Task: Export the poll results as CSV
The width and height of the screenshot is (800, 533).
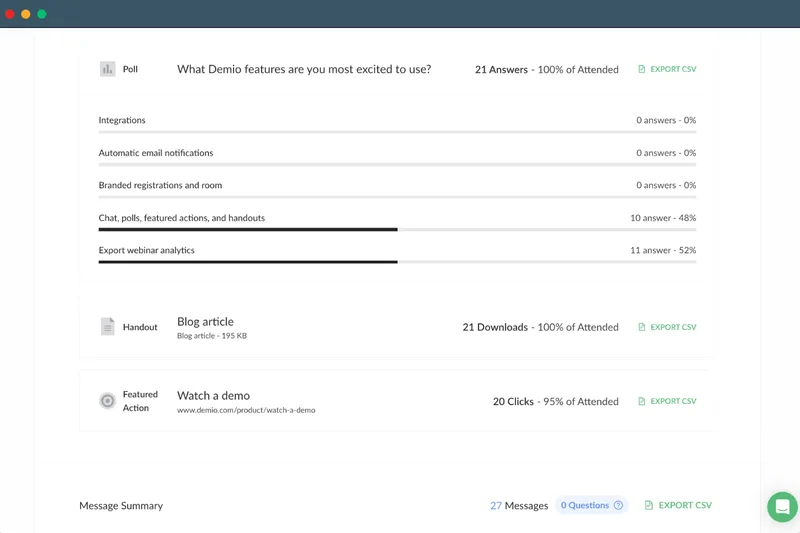Action: tap(673, 70)
